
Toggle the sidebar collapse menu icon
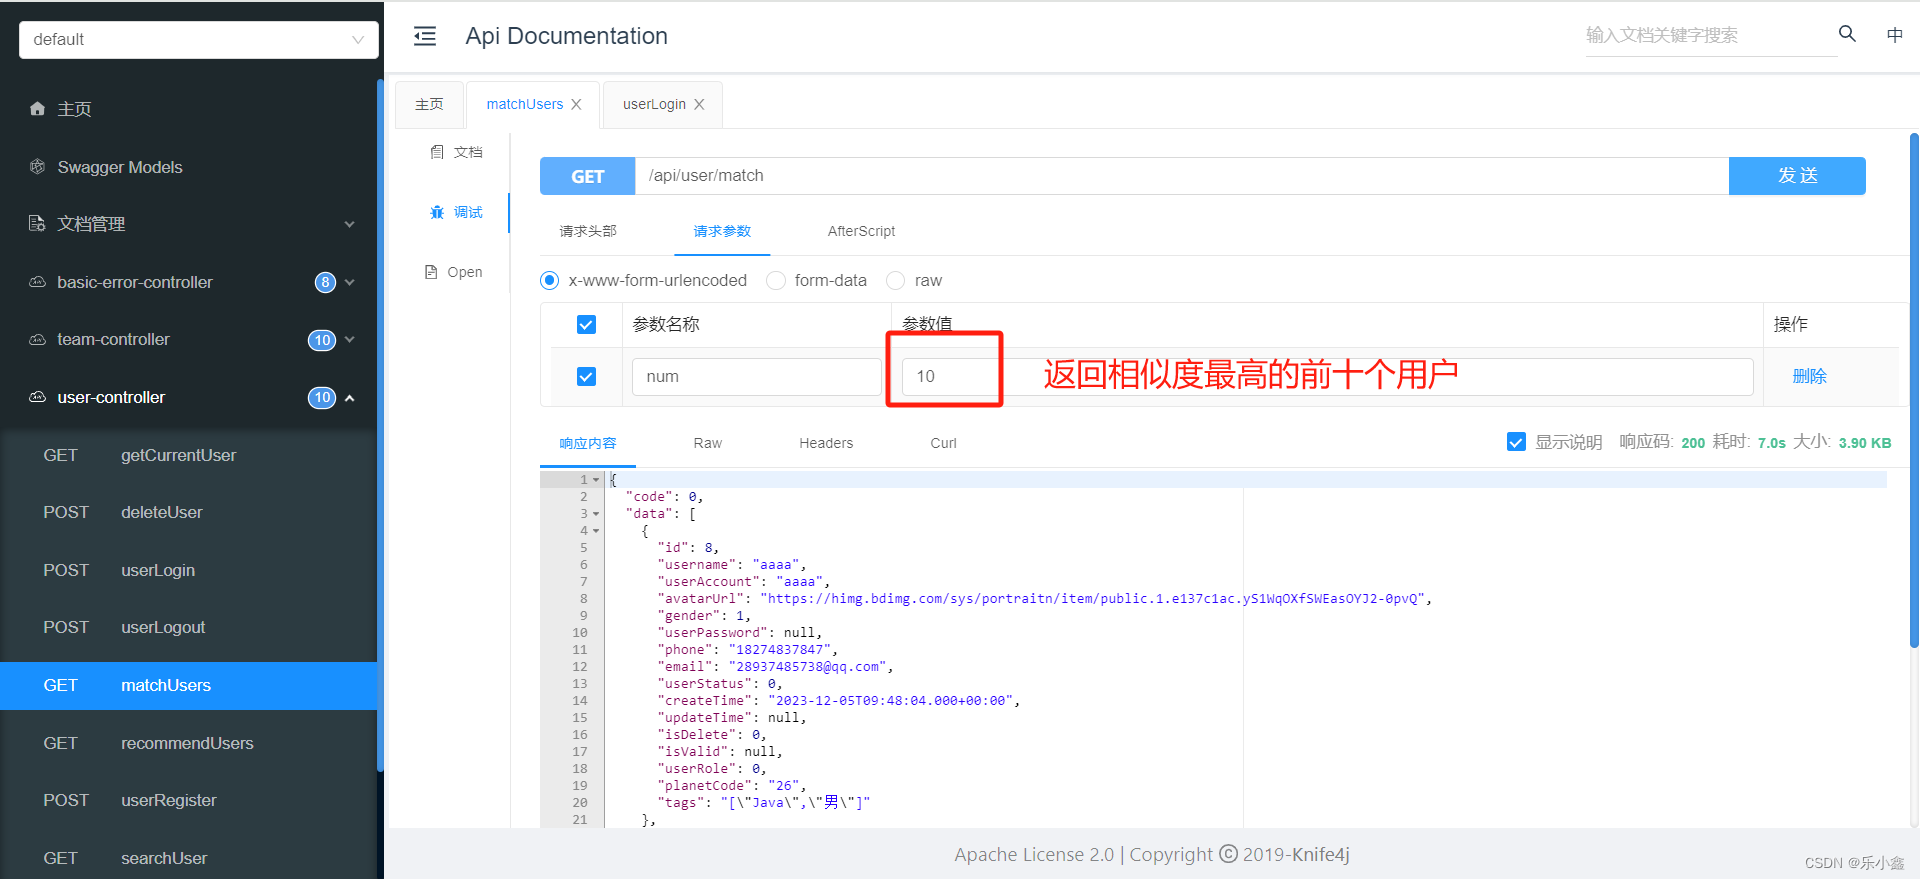(425, 37)
